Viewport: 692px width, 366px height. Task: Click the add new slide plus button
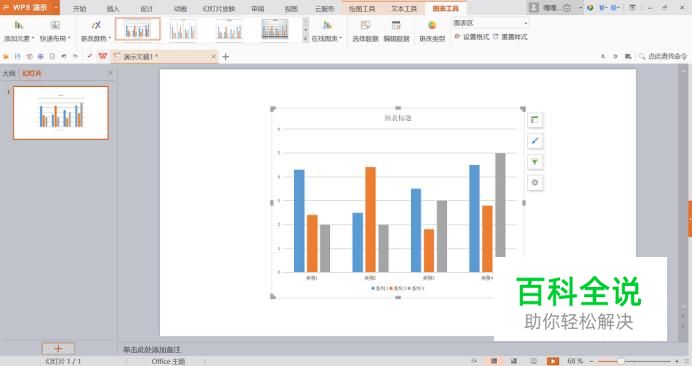point(58,348)
